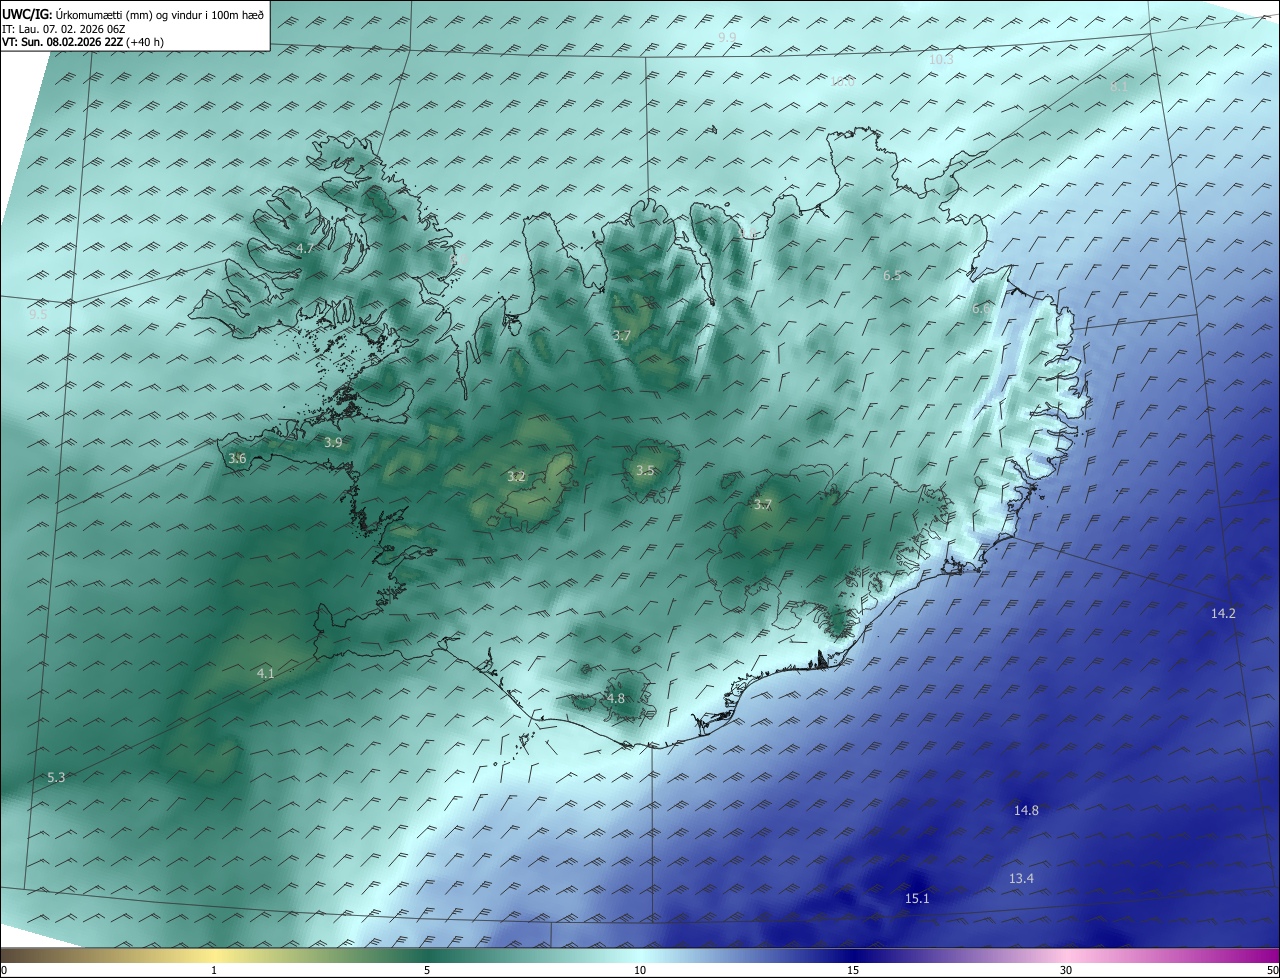Click the 4.1 value on the map
The width and height of the screenshot is (1280, 978).
coord(265,674)
